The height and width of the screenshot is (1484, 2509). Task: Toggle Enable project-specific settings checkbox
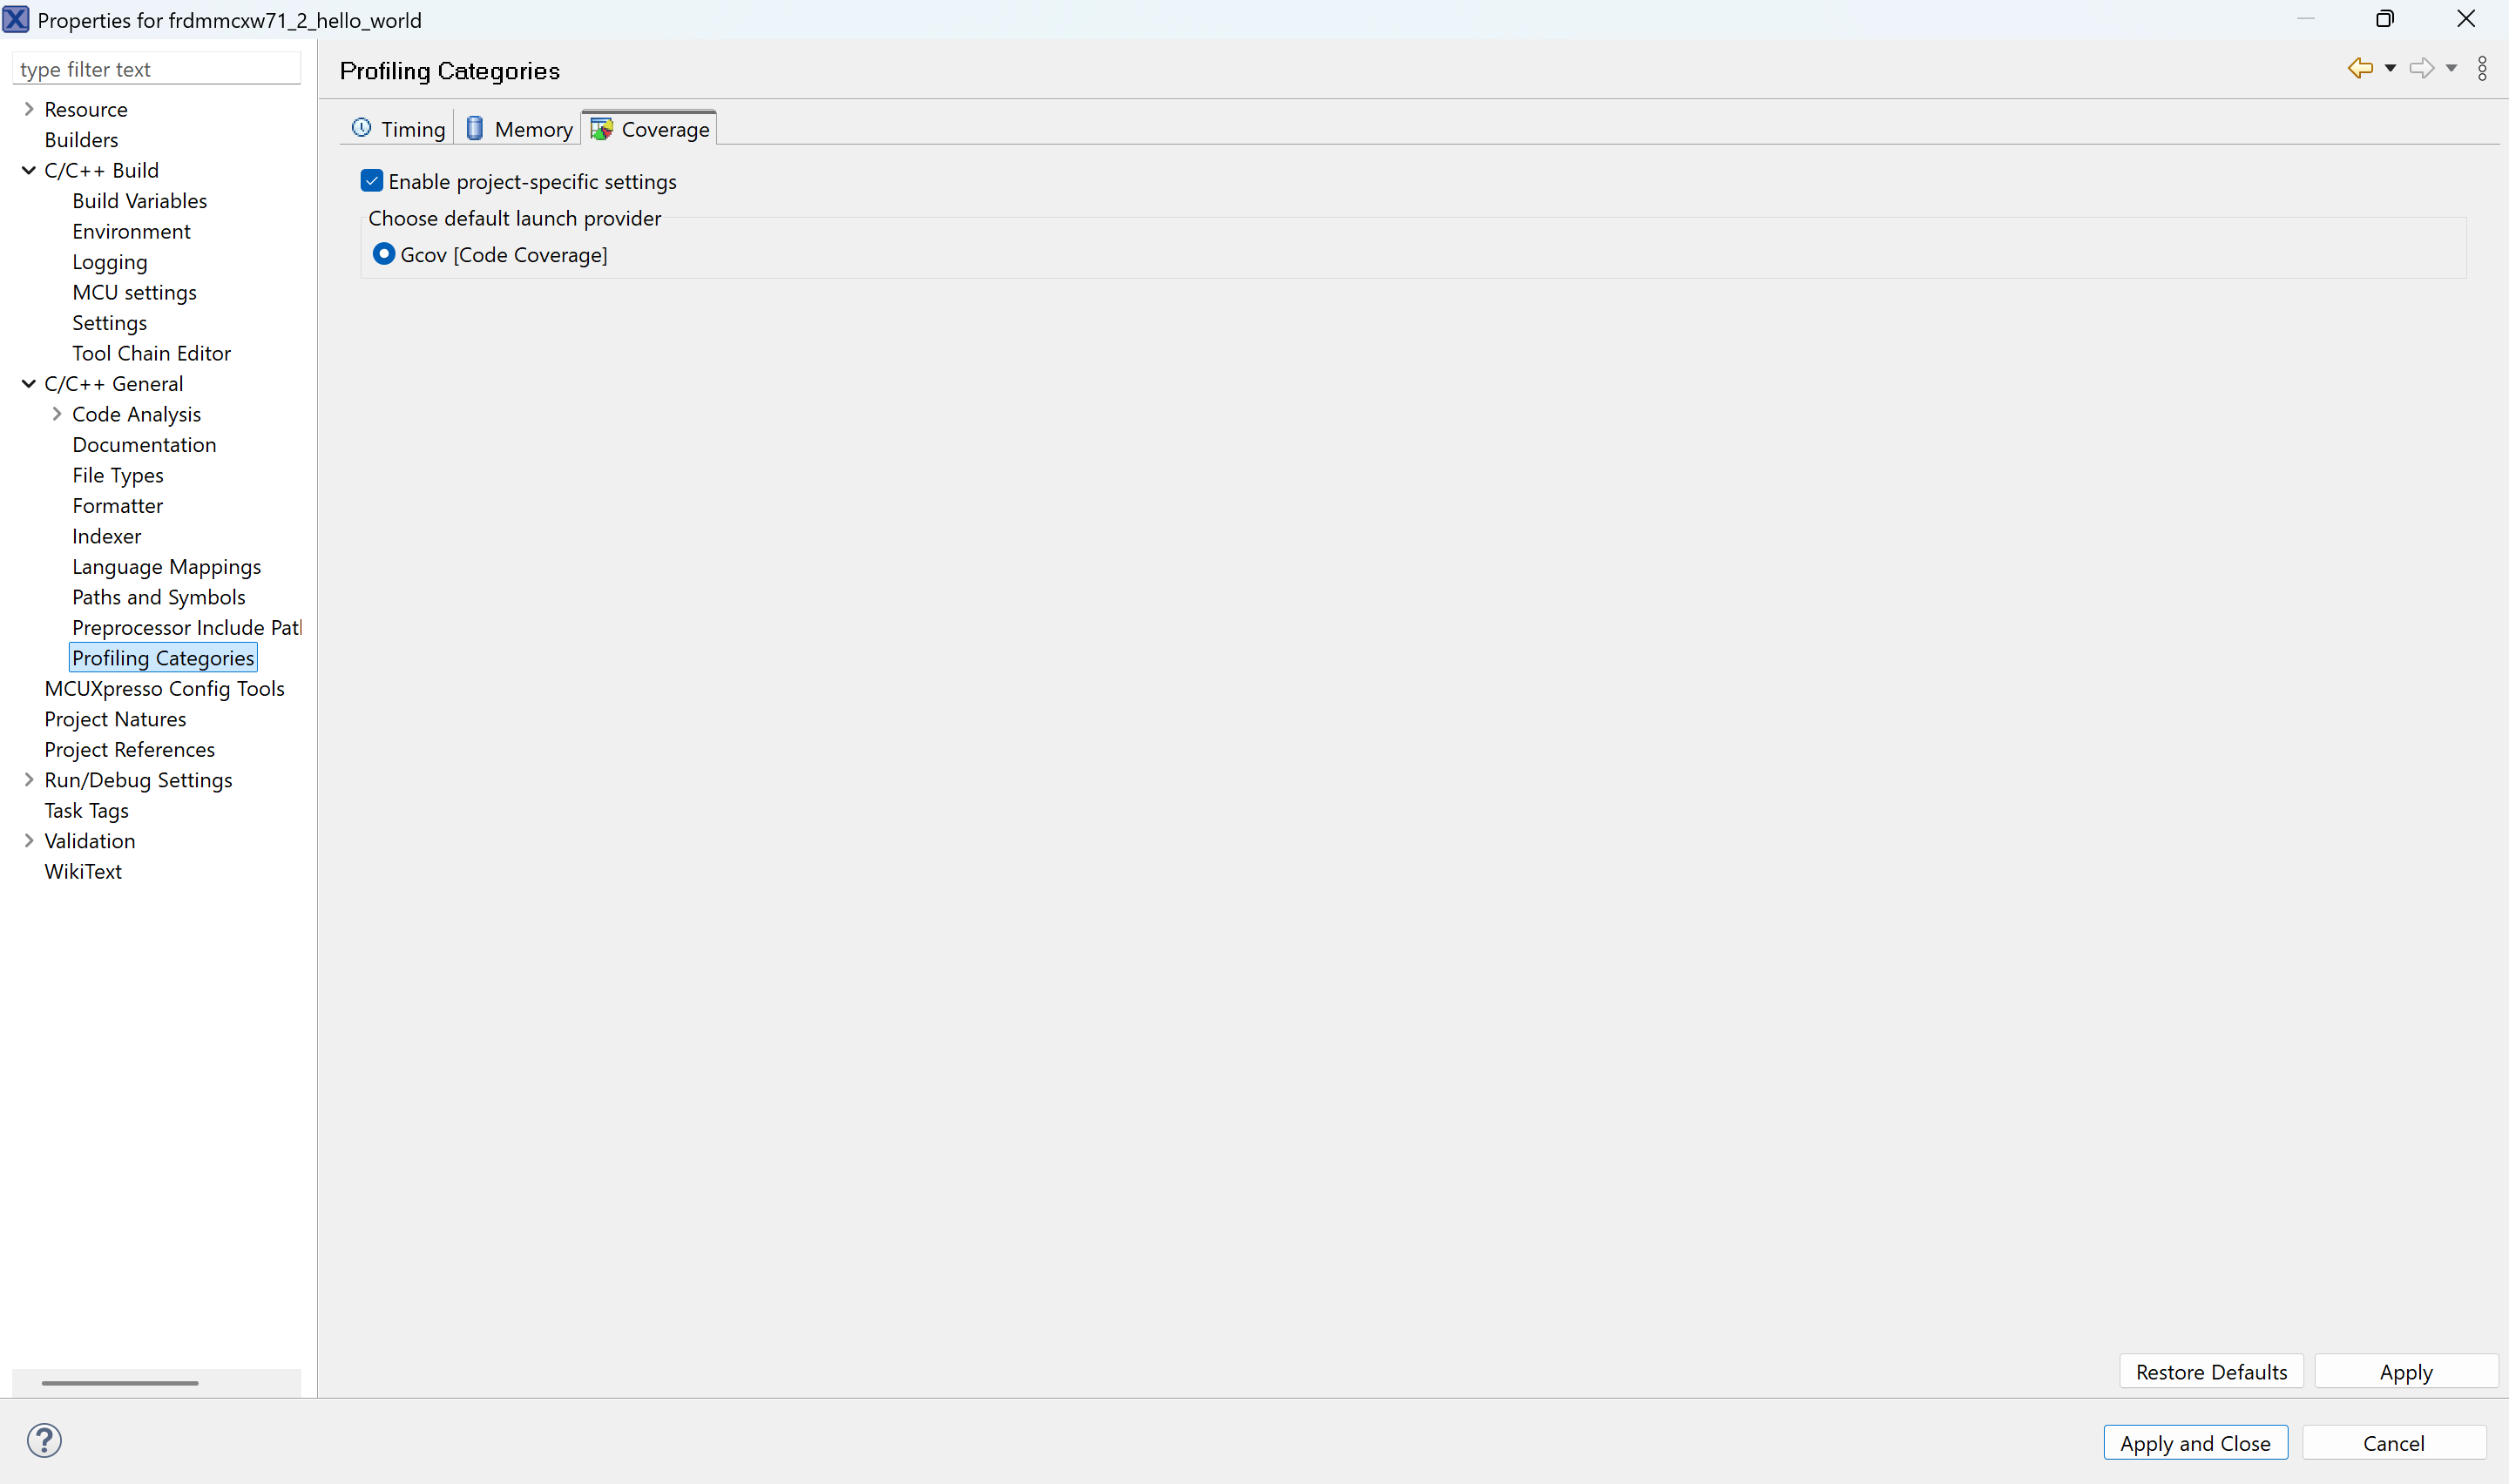pos(372,181)
